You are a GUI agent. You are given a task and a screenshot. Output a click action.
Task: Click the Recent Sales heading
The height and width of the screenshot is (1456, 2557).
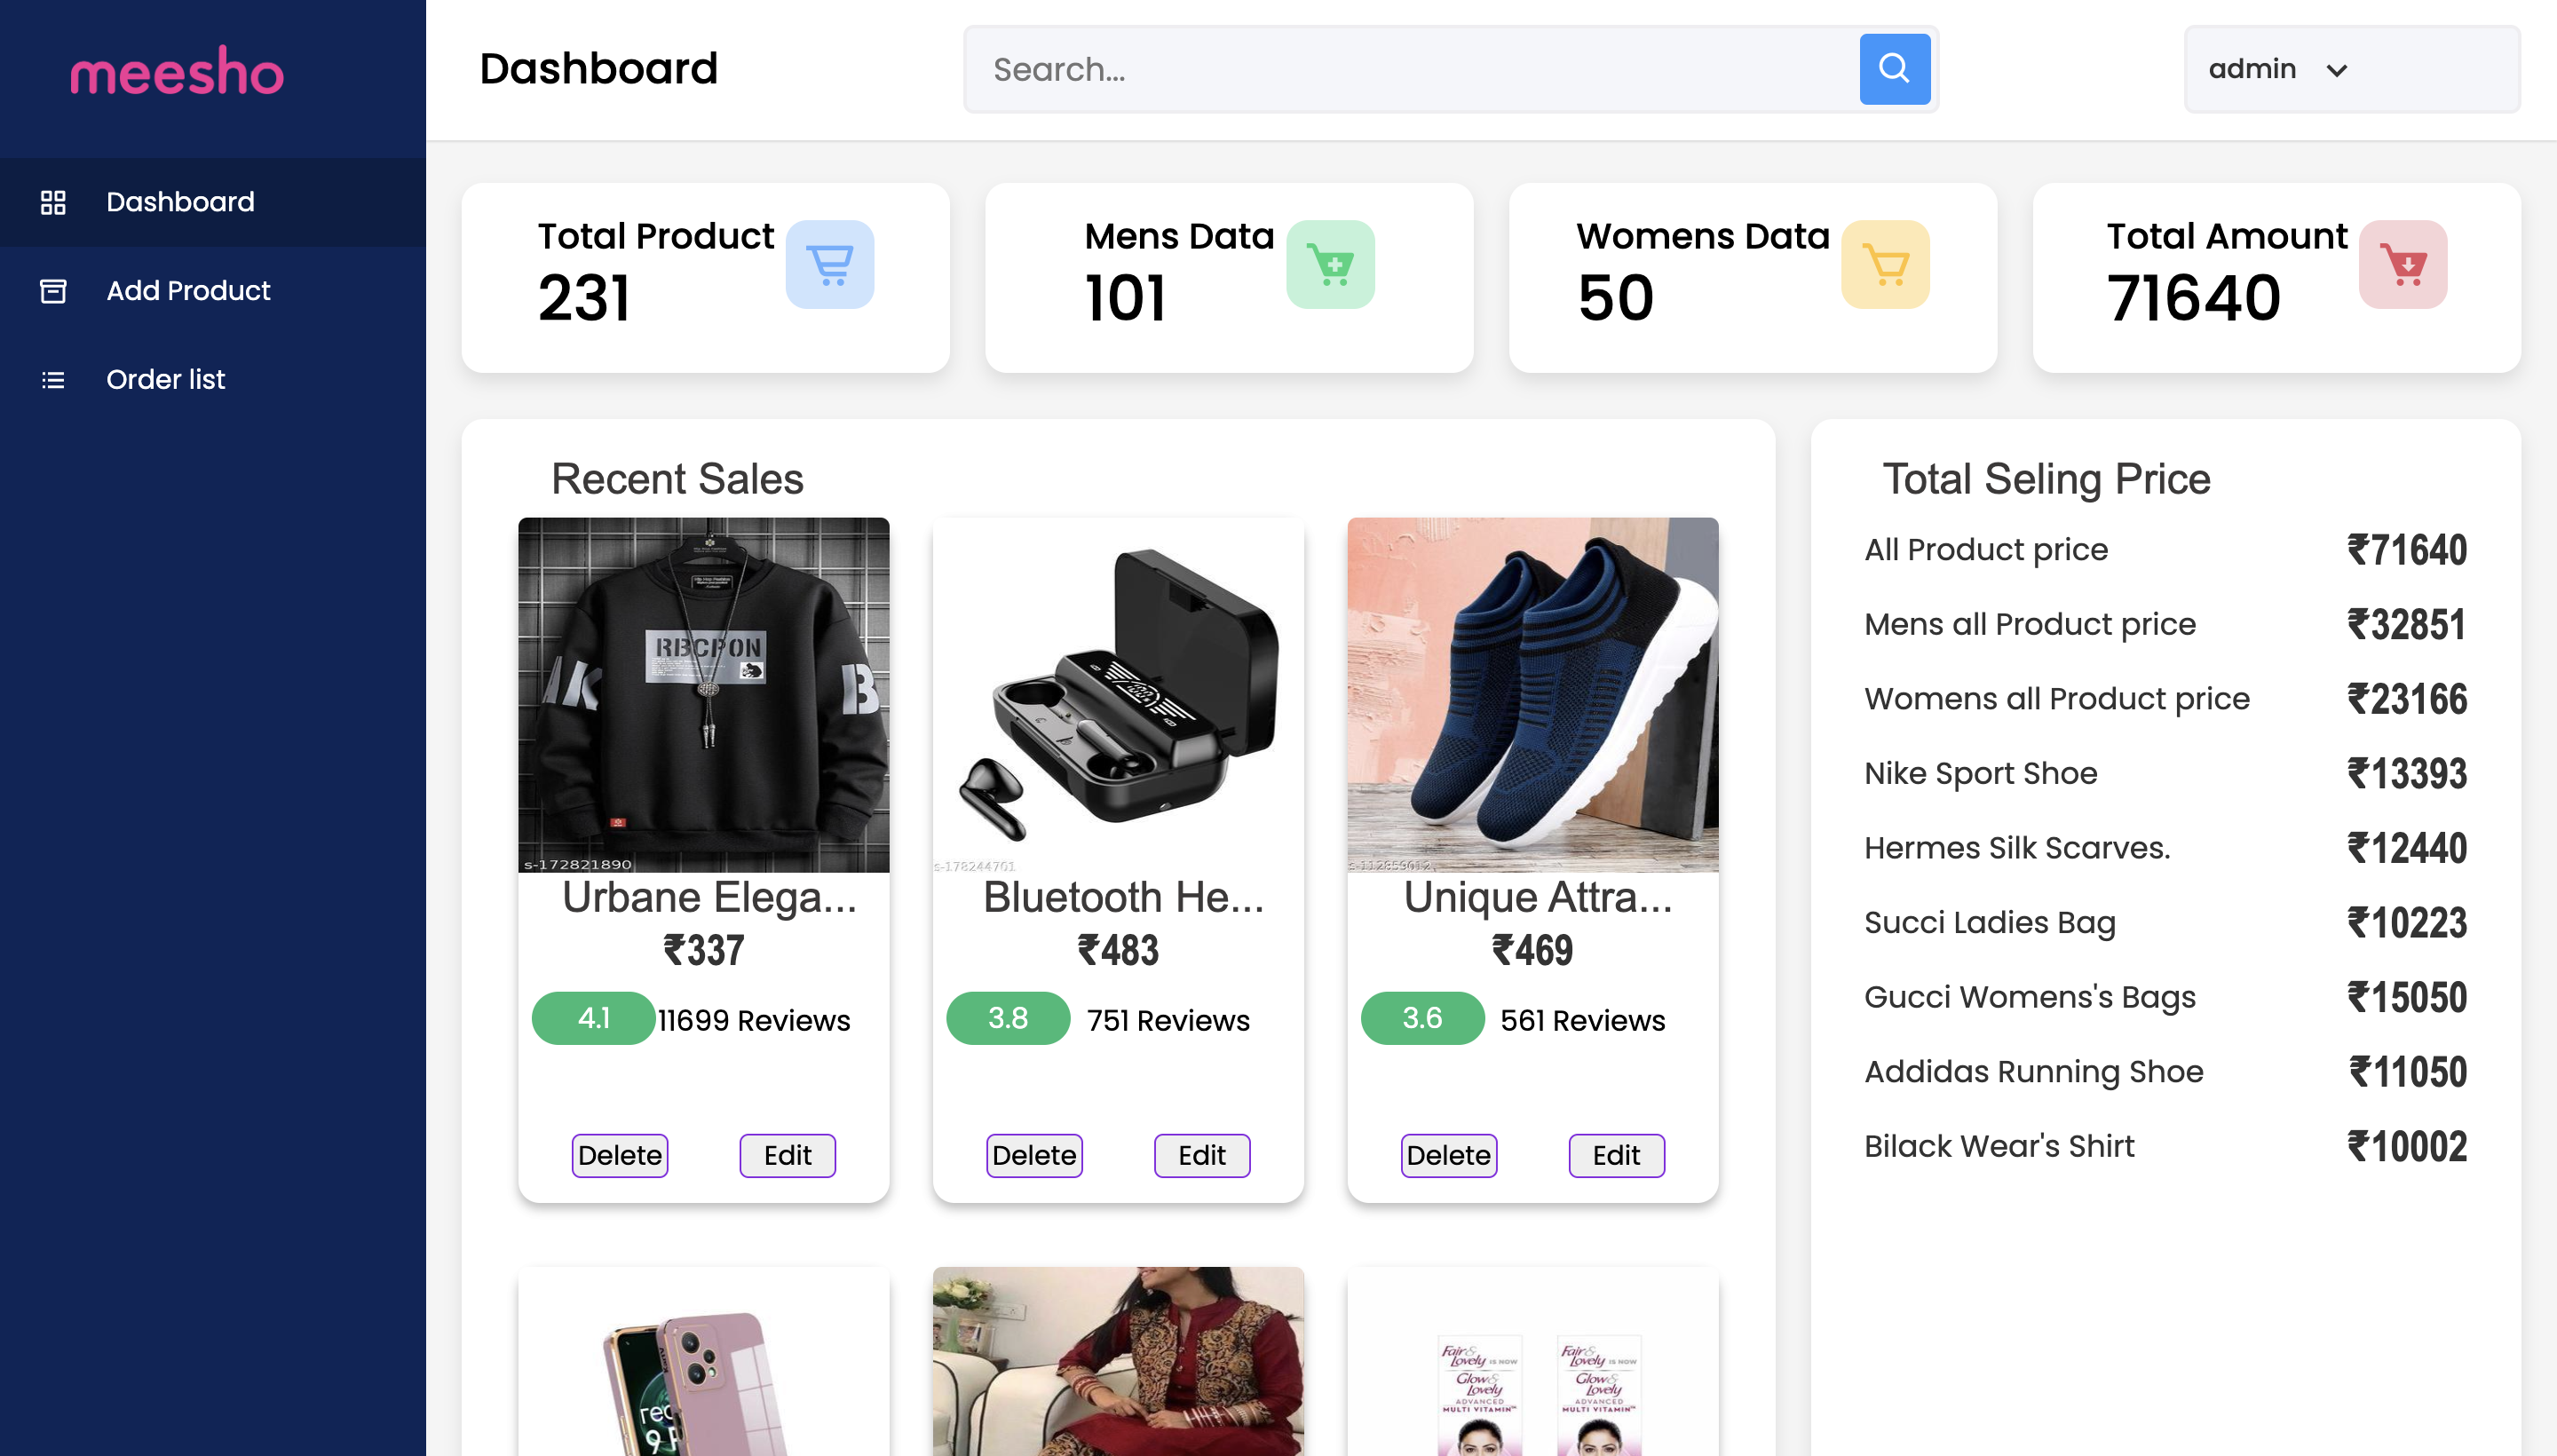tap(677, 479)
